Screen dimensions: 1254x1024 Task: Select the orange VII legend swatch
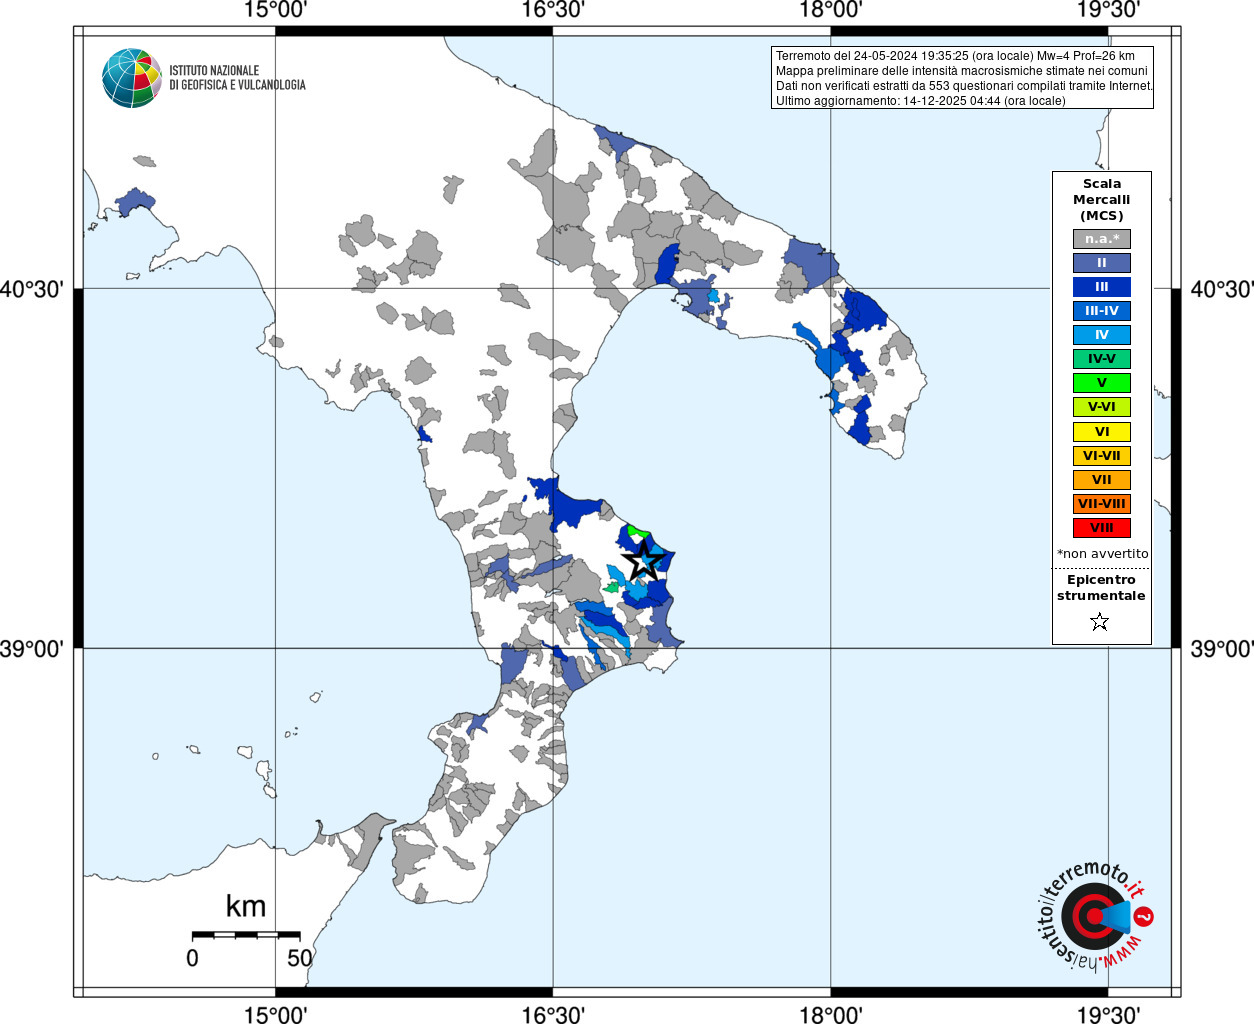pyautogui.click(x=1101, y=480)
